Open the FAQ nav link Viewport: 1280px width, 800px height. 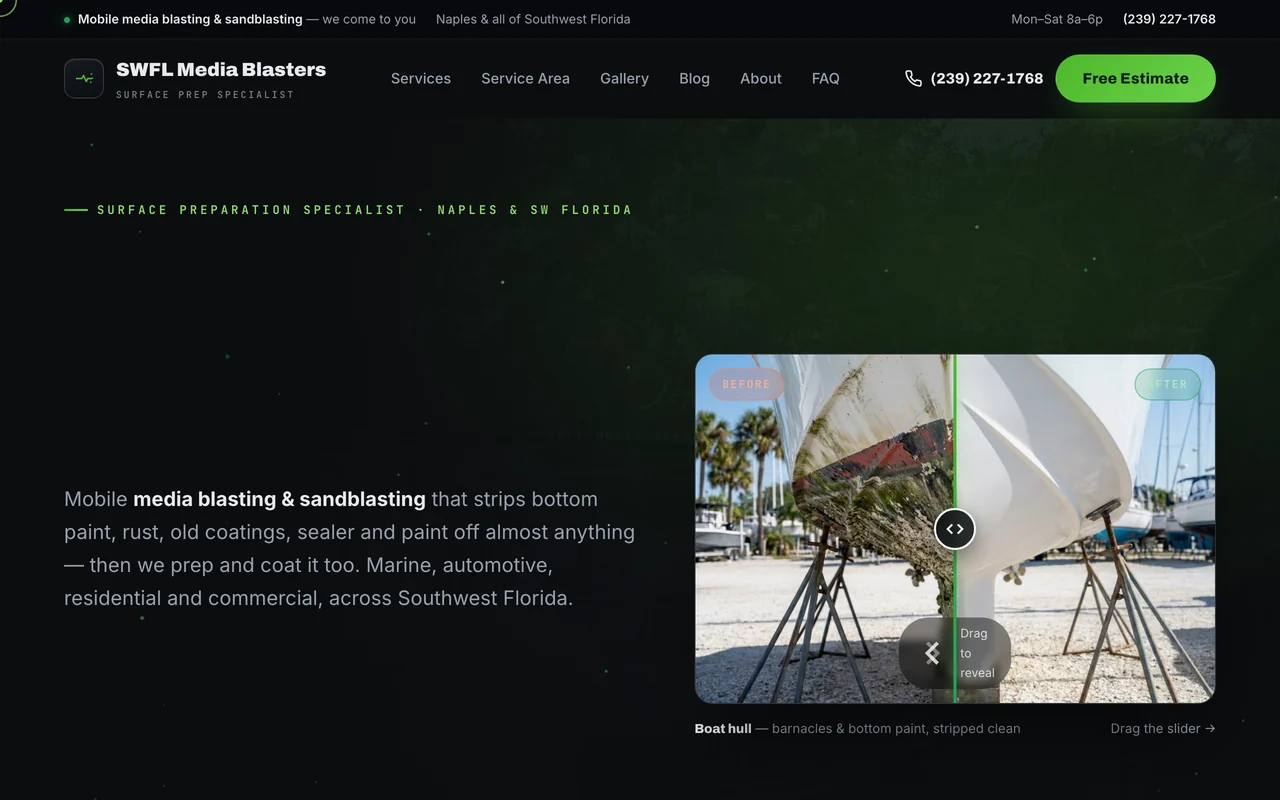tap(826, 78)
